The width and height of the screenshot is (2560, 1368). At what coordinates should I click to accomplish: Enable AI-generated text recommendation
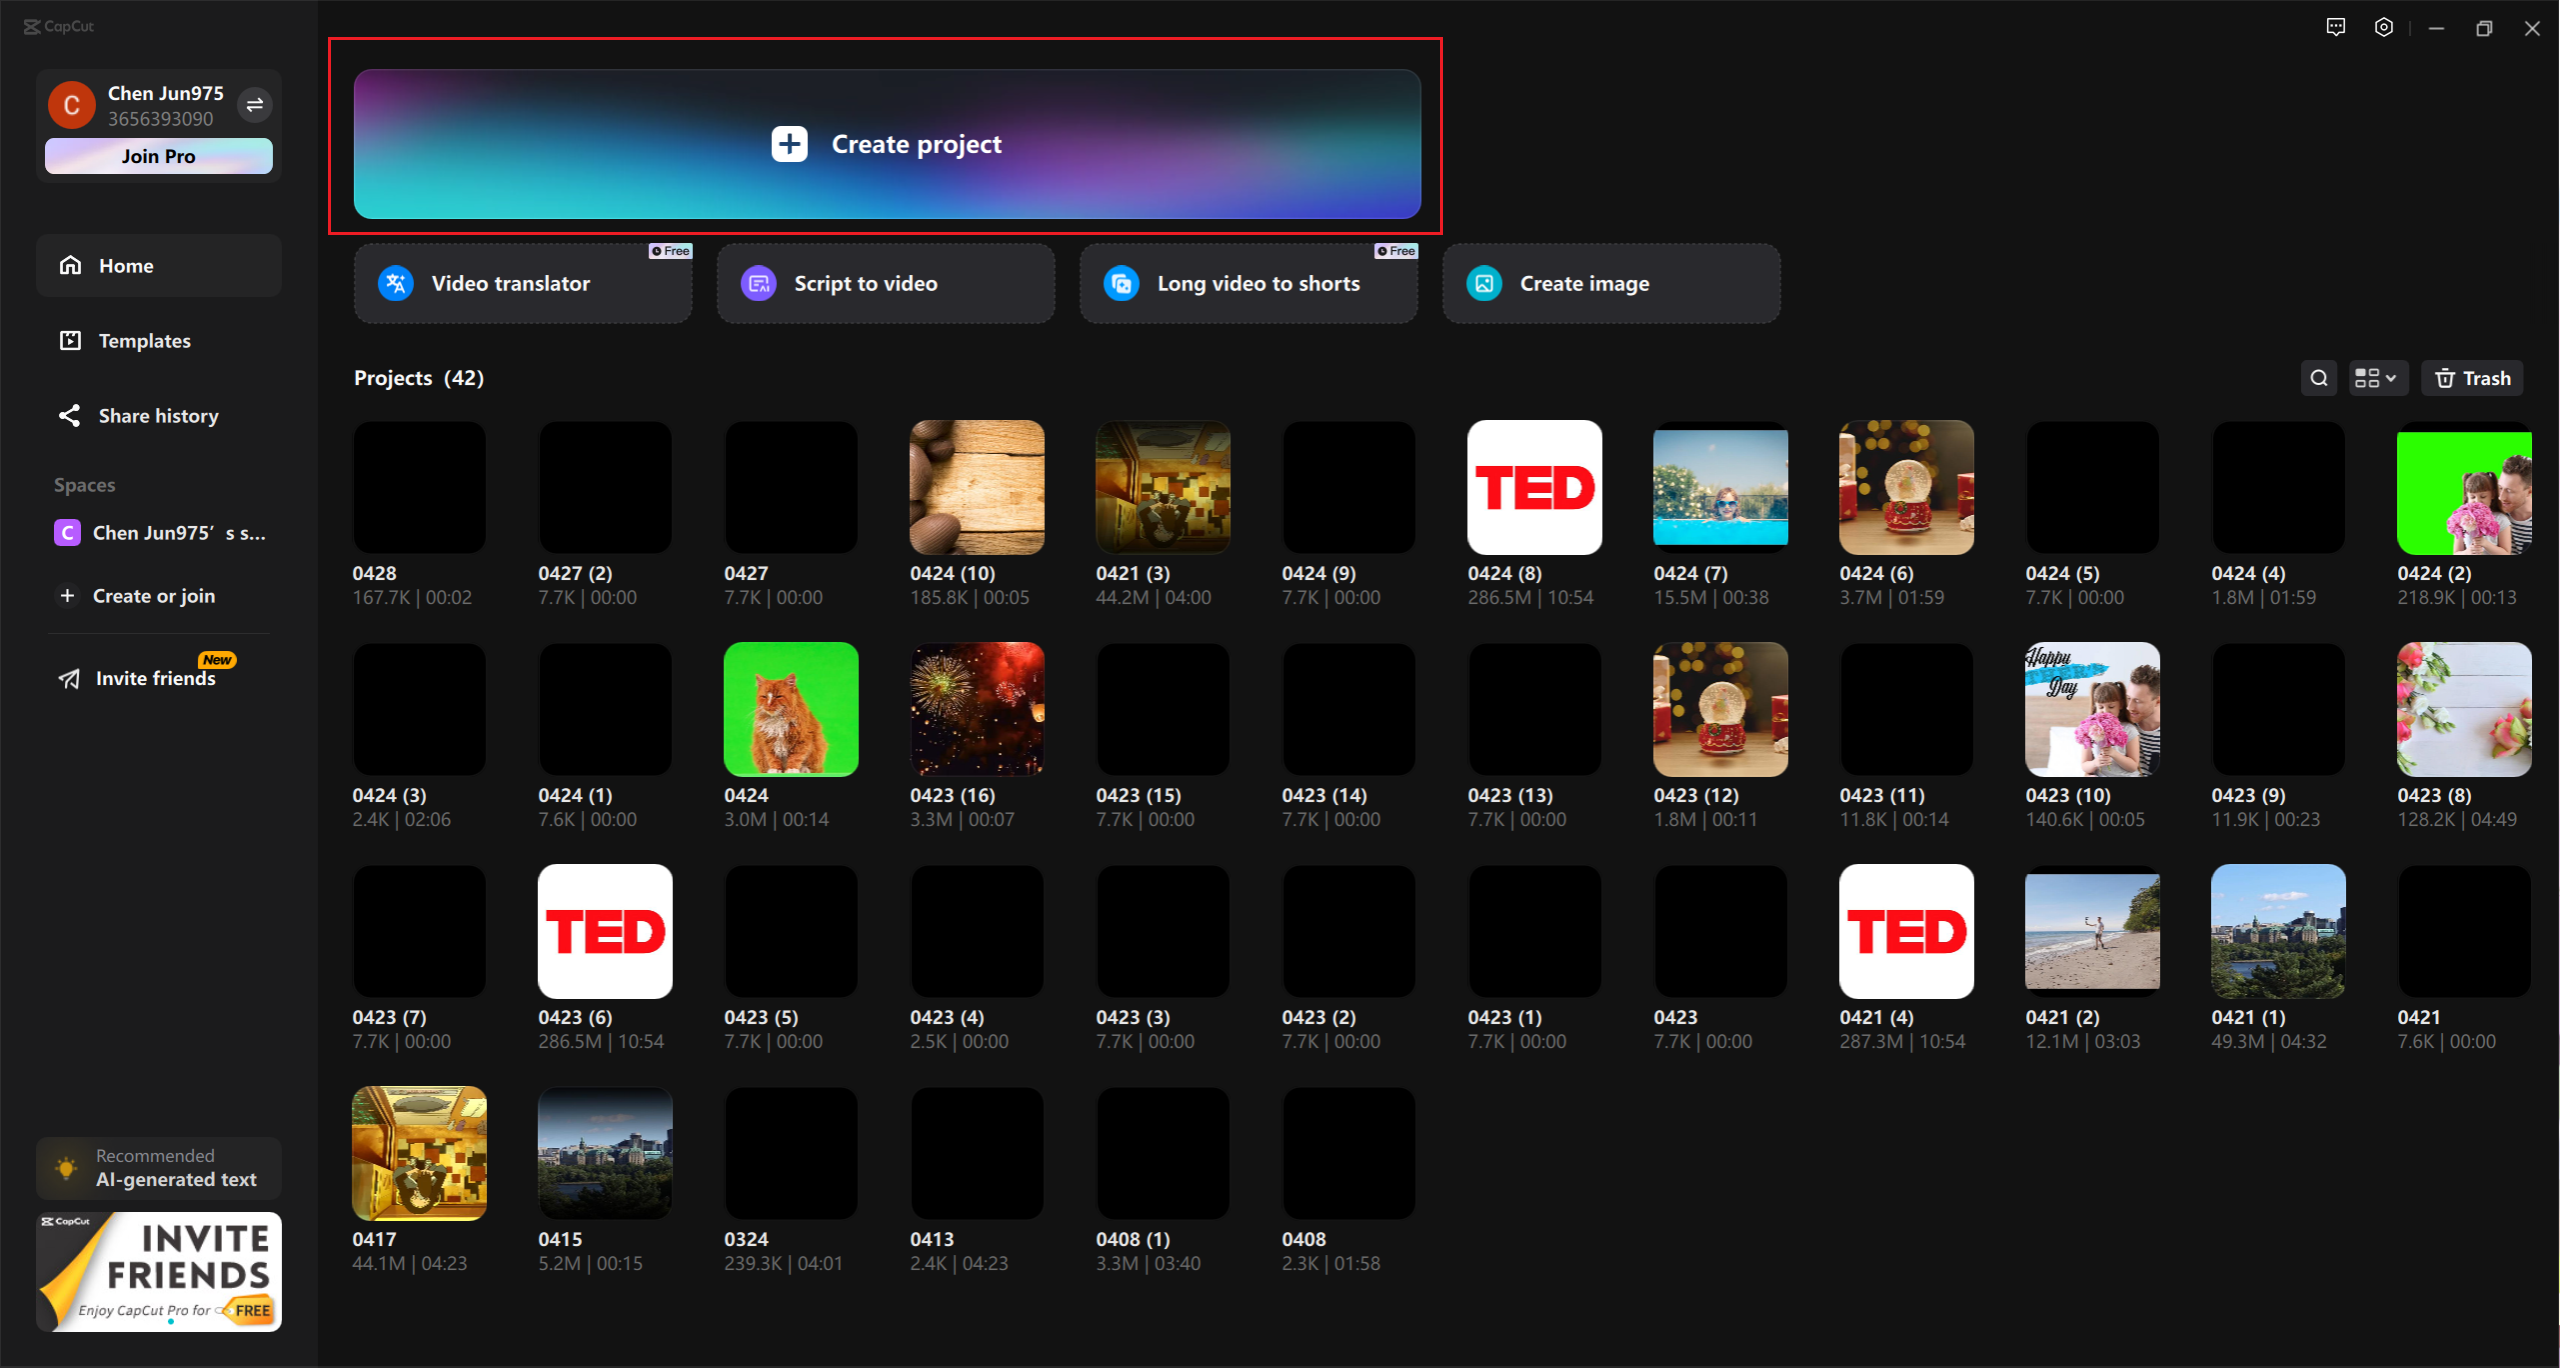coord(157,1168)
